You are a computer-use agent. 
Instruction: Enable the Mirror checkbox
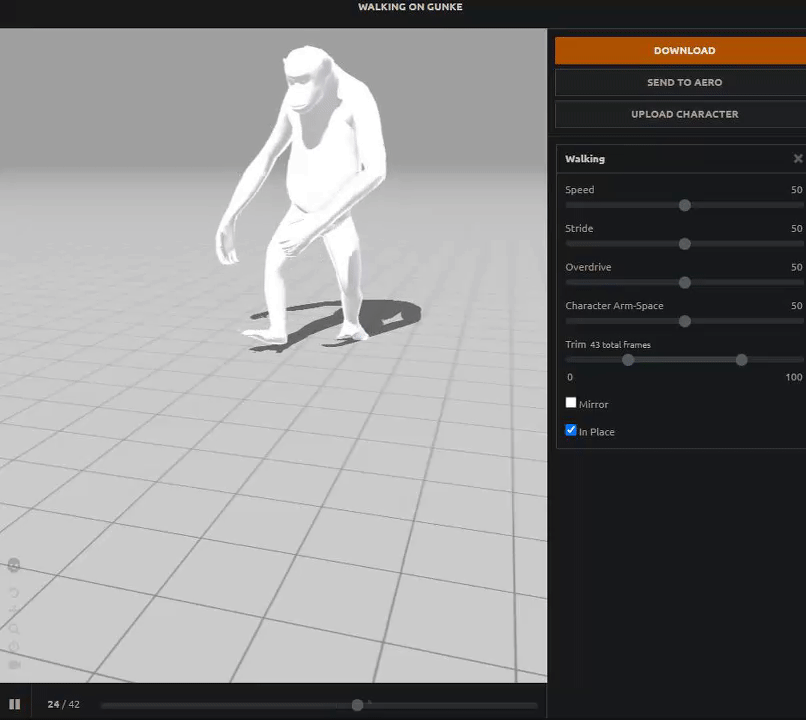[x=571, y=402]
